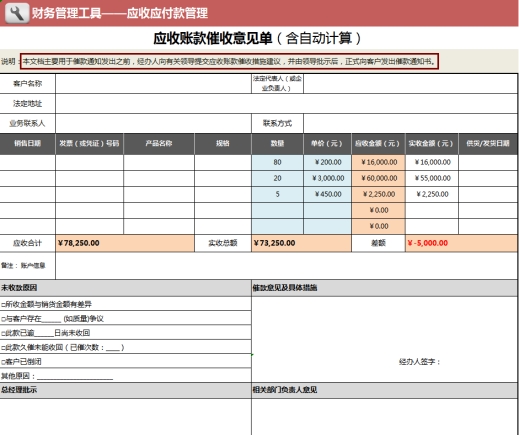
Task: Select the 联系方式 input cell
Action: (410, 123)
